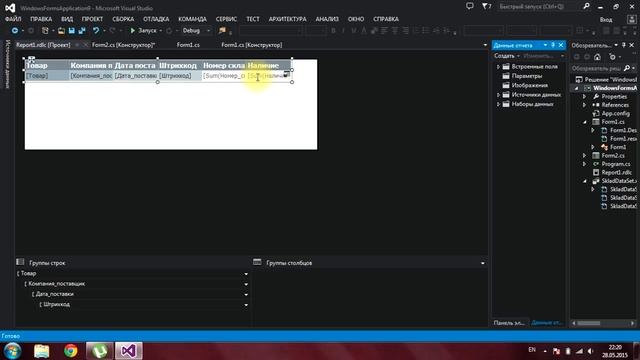Screen dimensions: 640x360
Task: Open the ОТЛАДКА menu
Action: pos(156,19)
